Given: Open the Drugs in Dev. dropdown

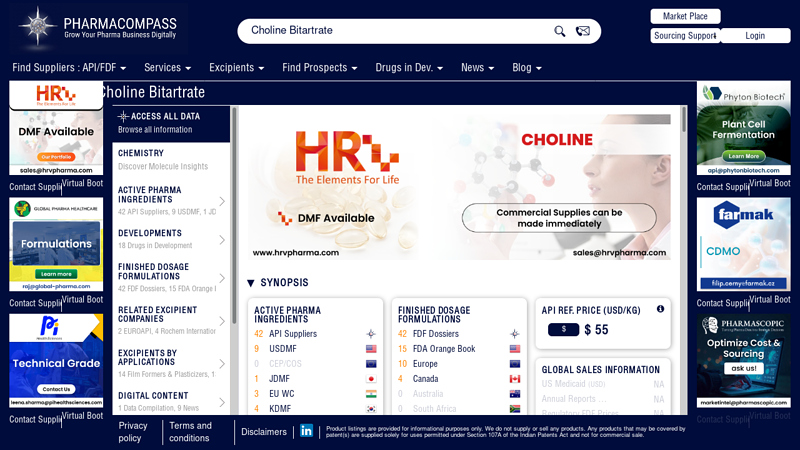Looking at the screenshot, I should (409, 67).
